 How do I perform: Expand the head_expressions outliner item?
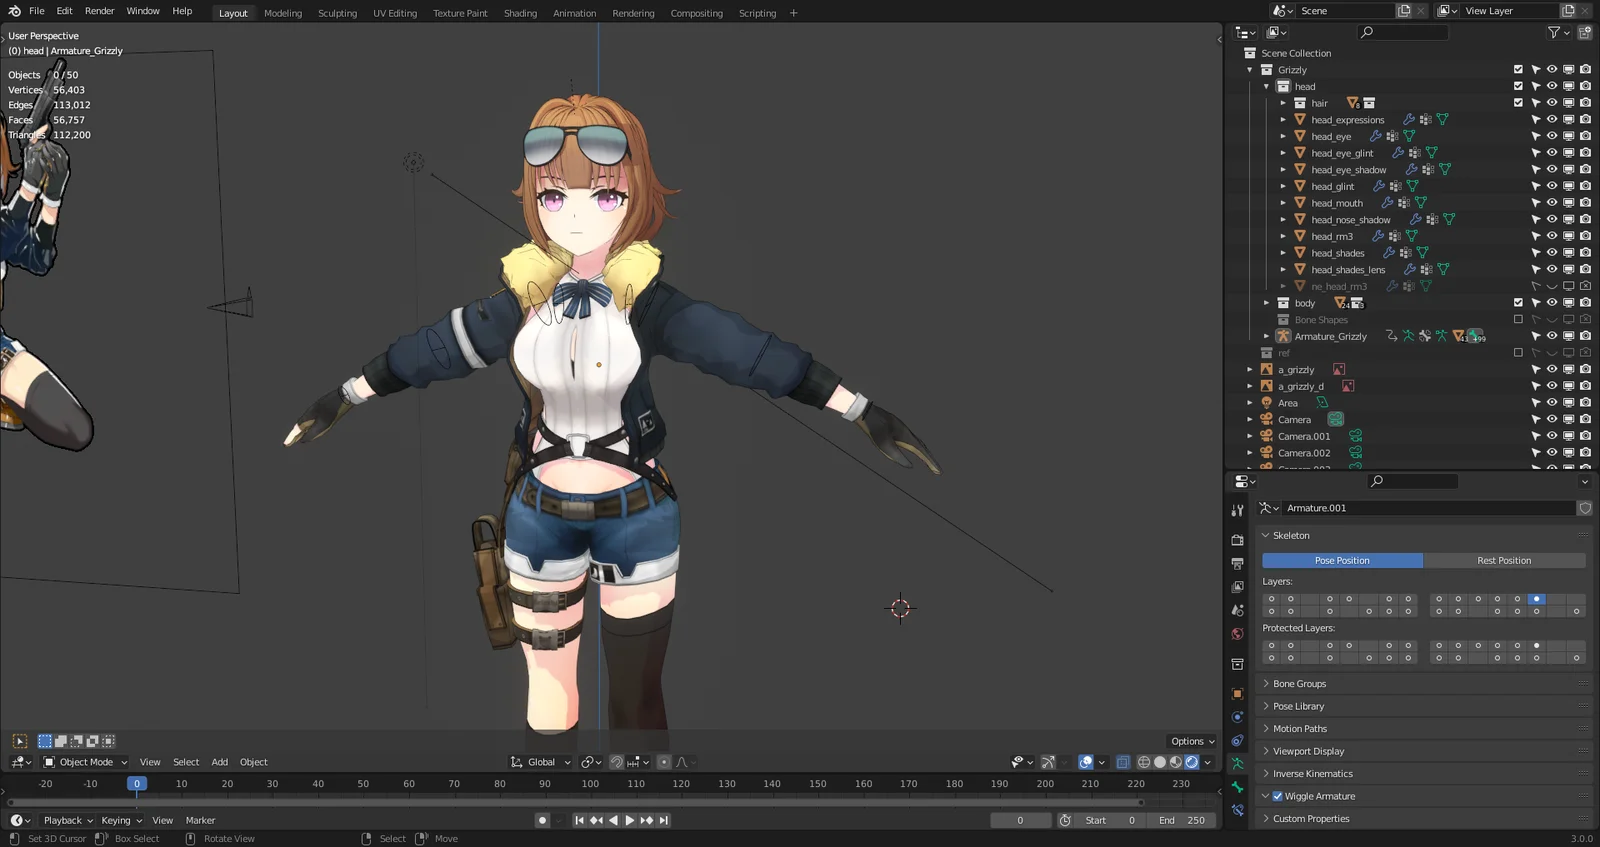tap(1283, 120)
